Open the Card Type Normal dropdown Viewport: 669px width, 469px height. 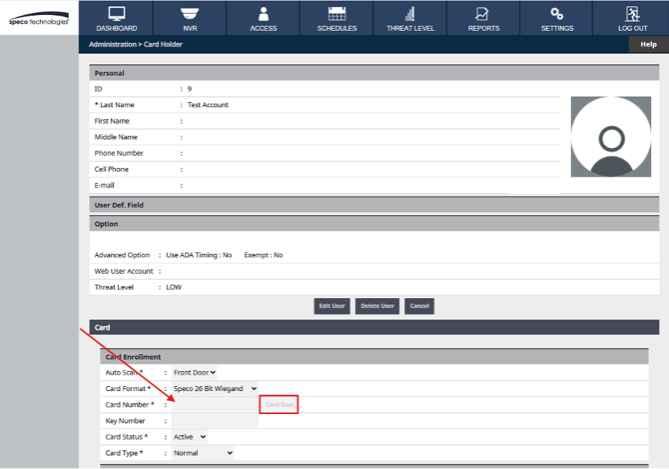[202, 453]
